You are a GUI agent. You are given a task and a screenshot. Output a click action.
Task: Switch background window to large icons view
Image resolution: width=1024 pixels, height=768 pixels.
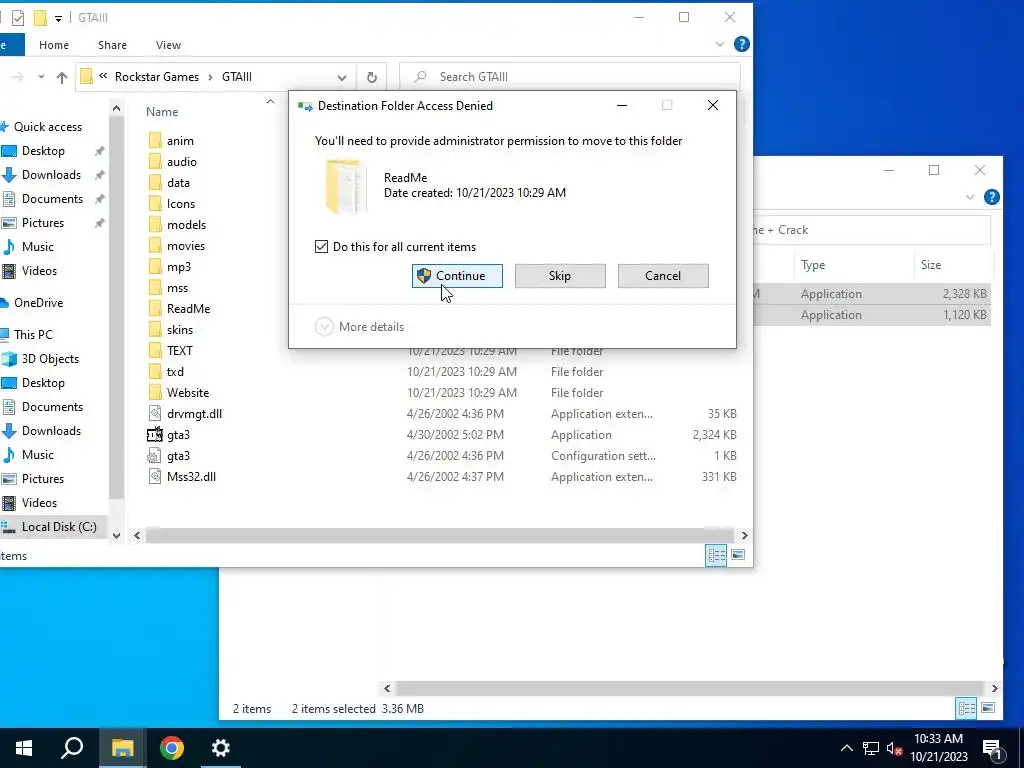tap(988, 709)
